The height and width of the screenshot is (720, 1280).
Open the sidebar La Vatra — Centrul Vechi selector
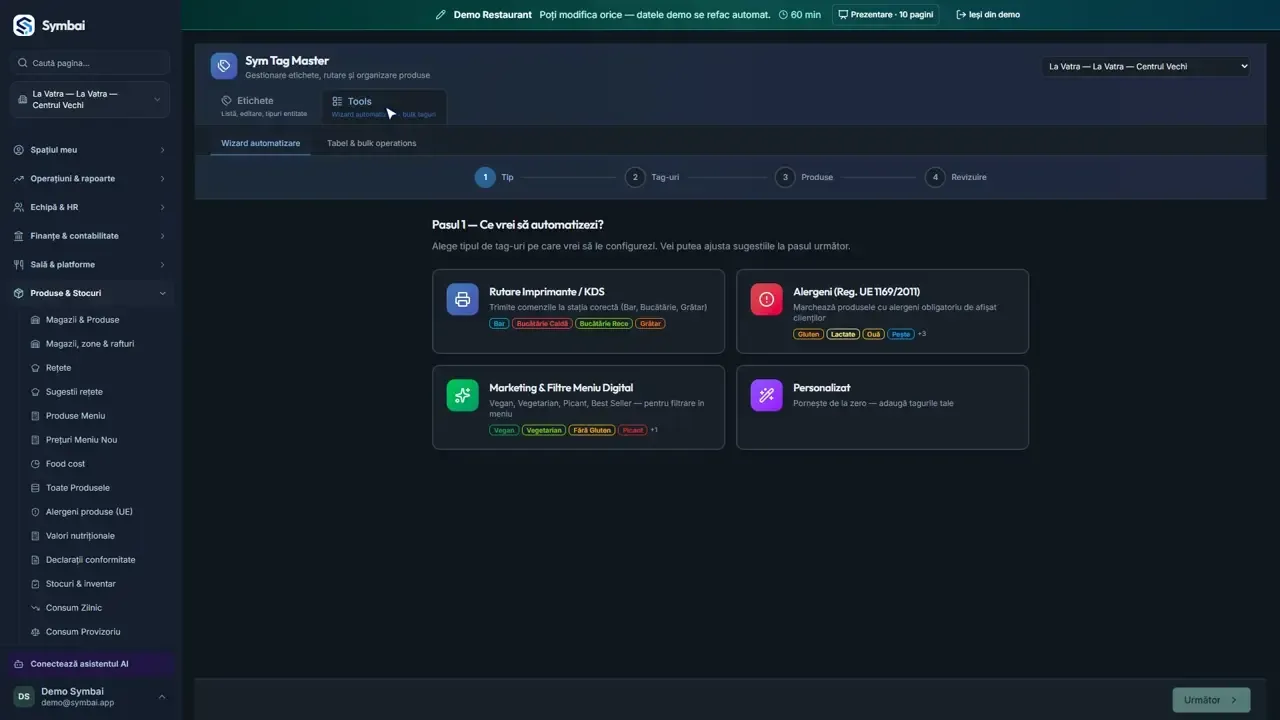tap(90, 100)
